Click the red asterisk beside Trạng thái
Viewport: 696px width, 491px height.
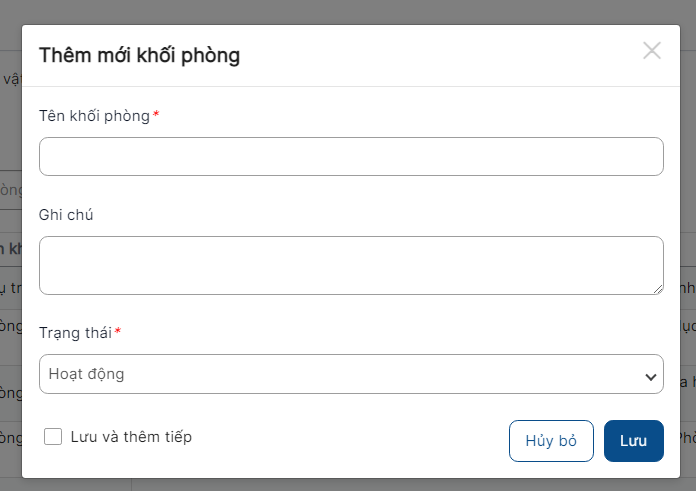click(118, 331)
